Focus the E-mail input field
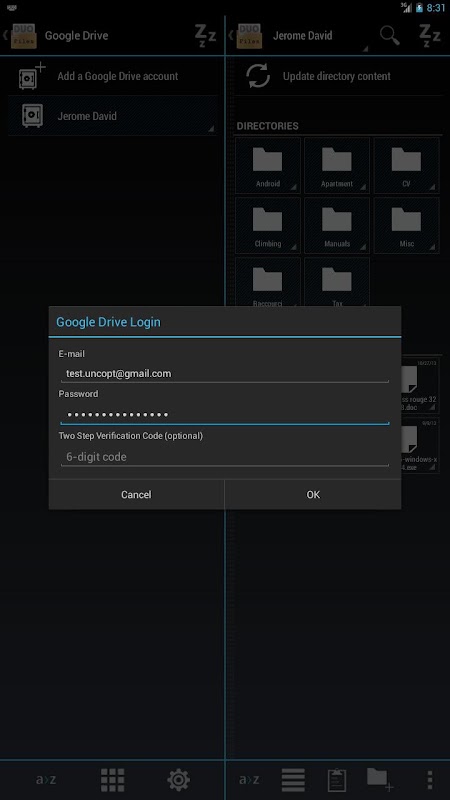Screen dimensions: 450x800 point(224,373)
